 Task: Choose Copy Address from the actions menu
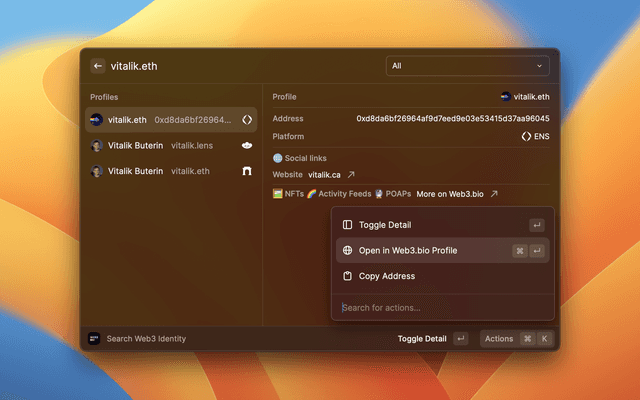(x=386, y=276)
